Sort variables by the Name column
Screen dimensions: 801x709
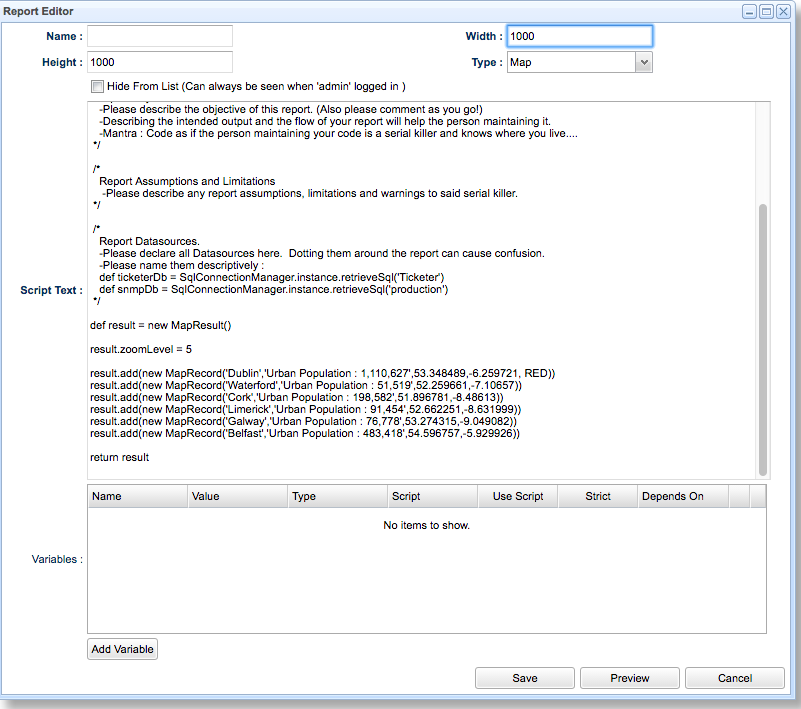tap(137, 496)
